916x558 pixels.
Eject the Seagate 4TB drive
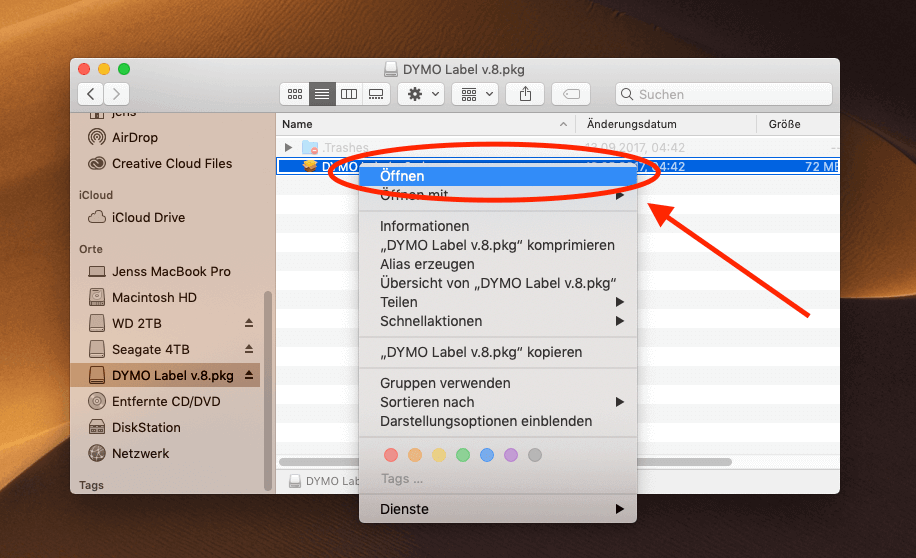249,349
